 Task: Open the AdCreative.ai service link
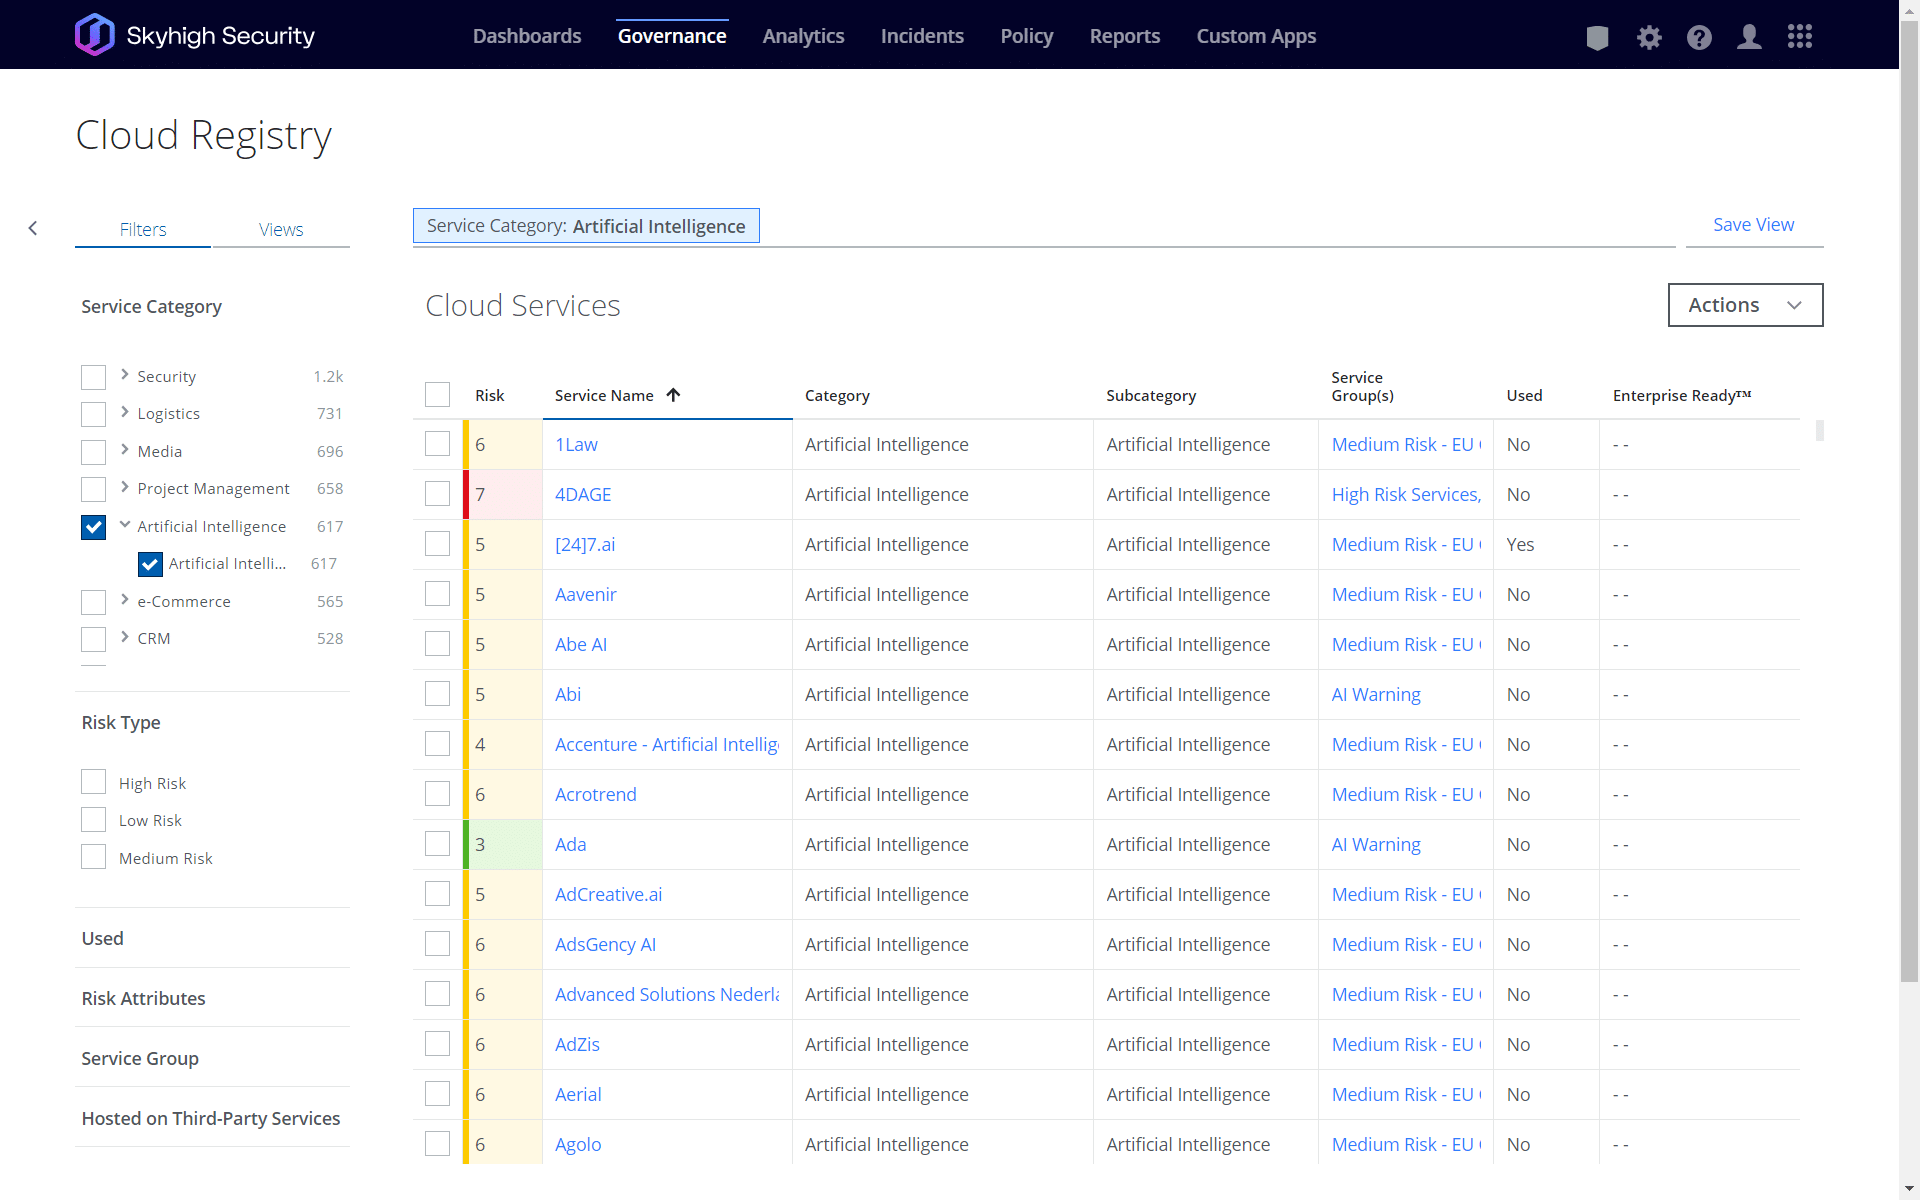click(608, 894)
